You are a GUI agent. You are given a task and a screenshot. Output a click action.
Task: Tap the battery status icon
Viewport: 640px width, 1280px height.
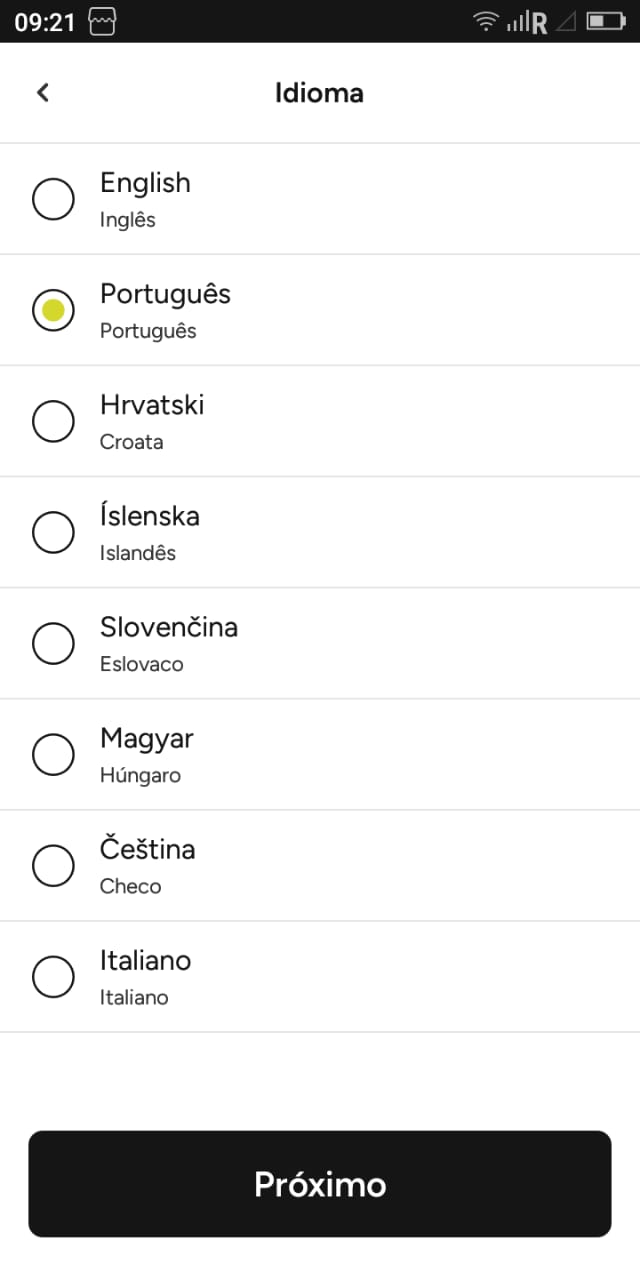(606, 21)
